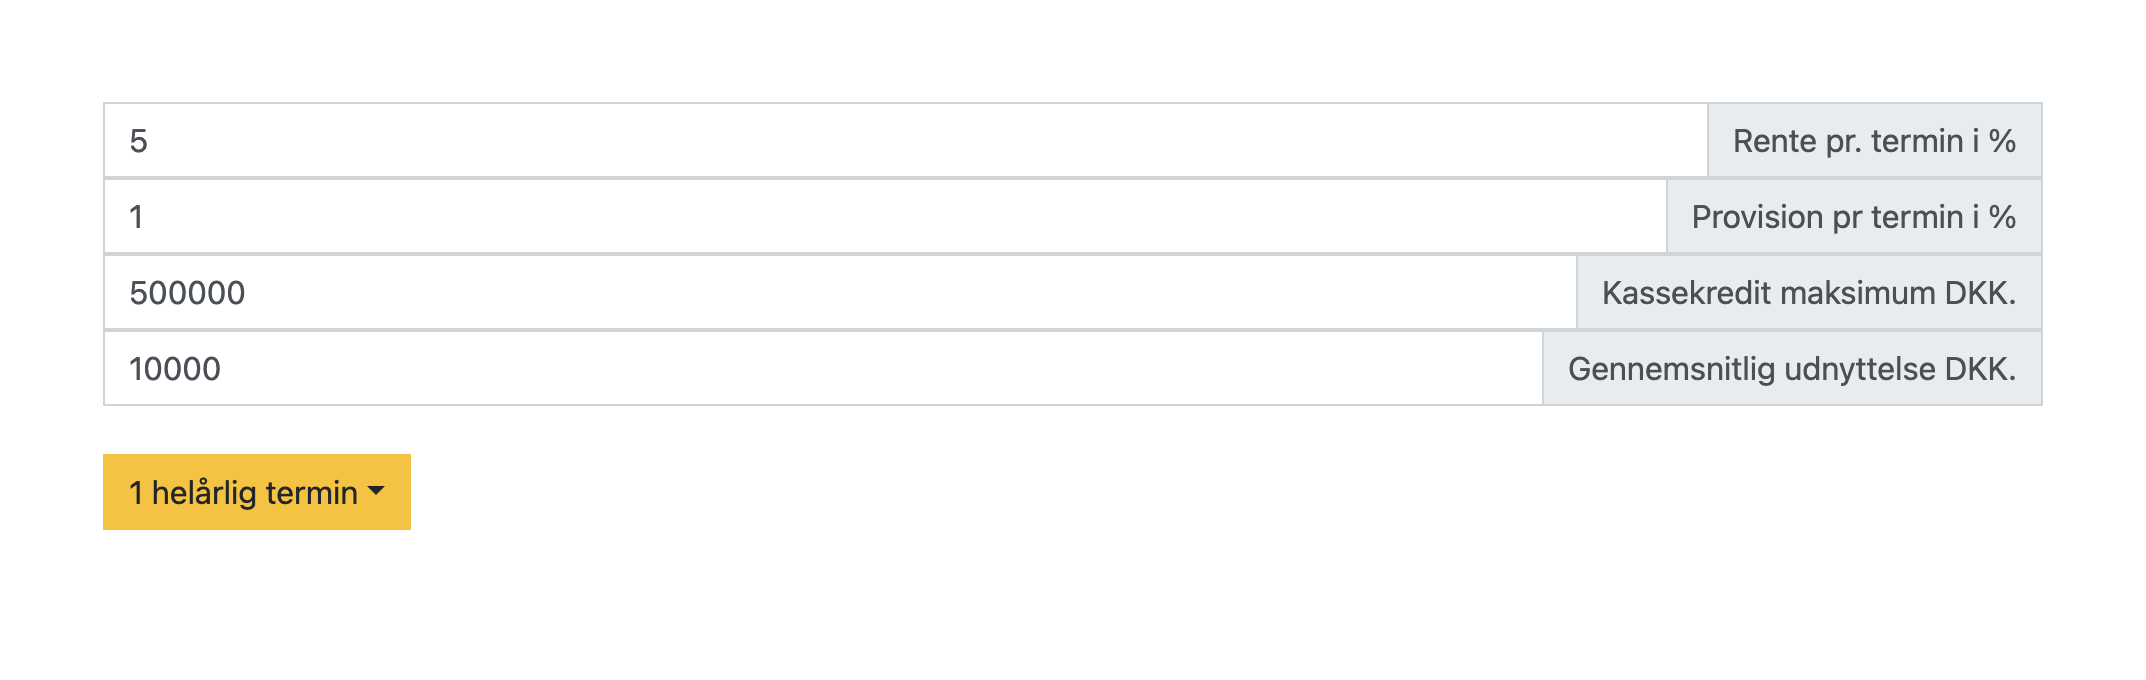Image resolution: width=2146 pixels, height=680 pixels.
Task: Click on the value 5 in the interest field
Action: pyautogui.click(x=139, y=141)
